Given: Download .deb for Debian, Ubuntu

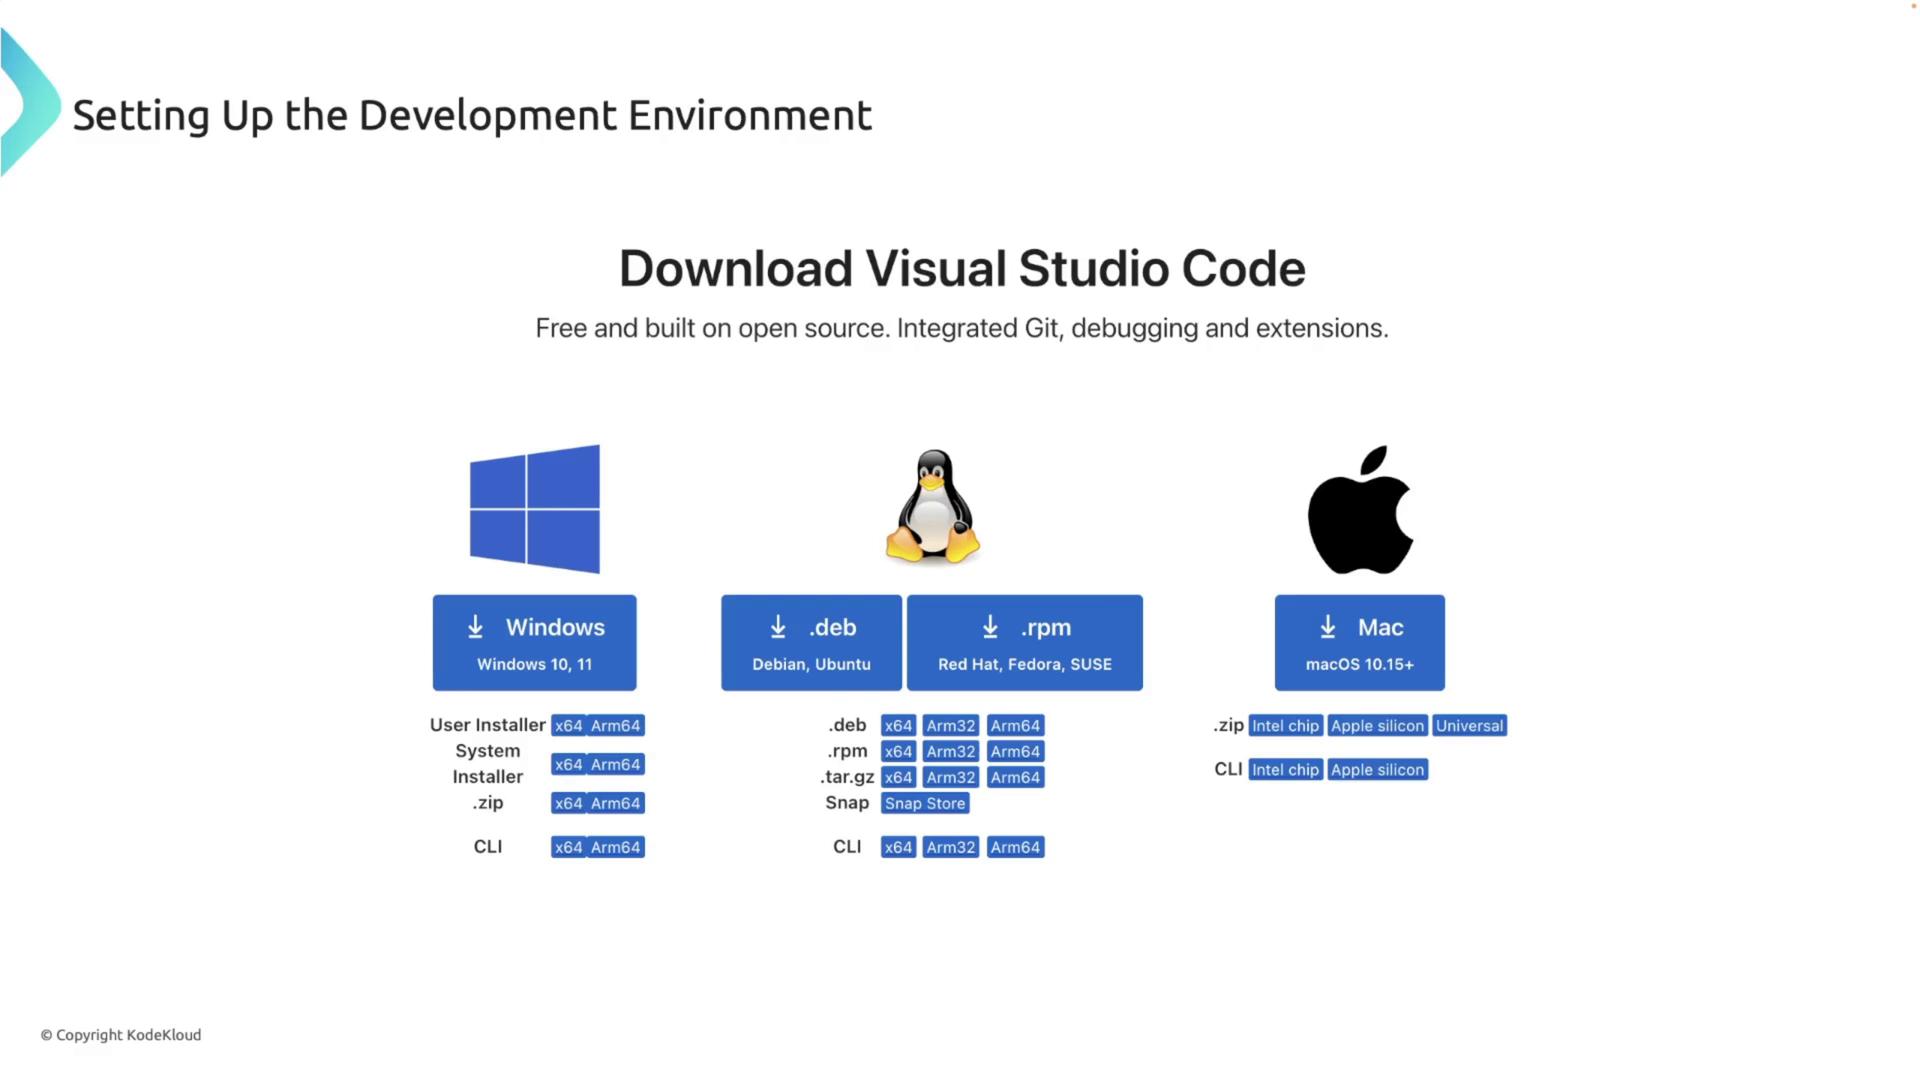Looking at the screenshot, I should point(811,643).
